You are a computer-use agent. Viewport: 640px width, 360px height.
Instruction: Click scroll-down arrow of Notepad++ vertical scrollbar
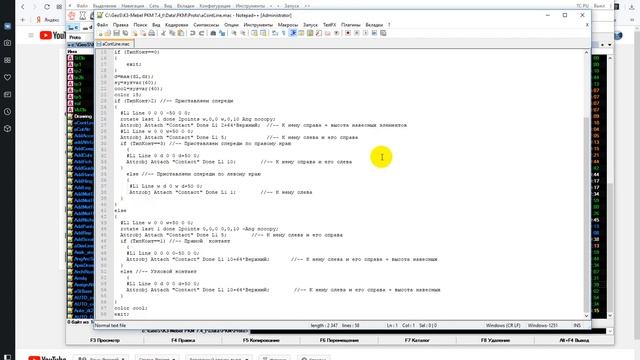(587, 316)
